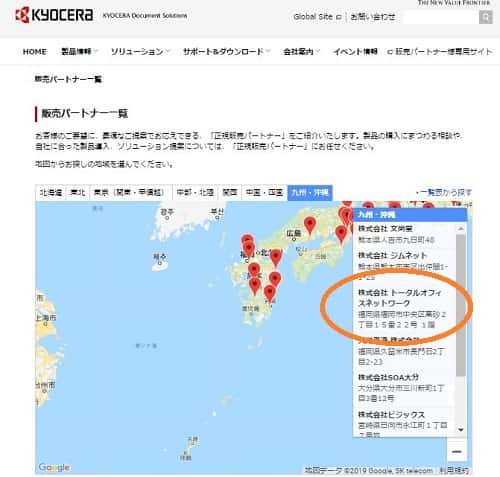Open the お問い合わせ contact link
This screenshot has height=477, width=500.
[373, 17]
